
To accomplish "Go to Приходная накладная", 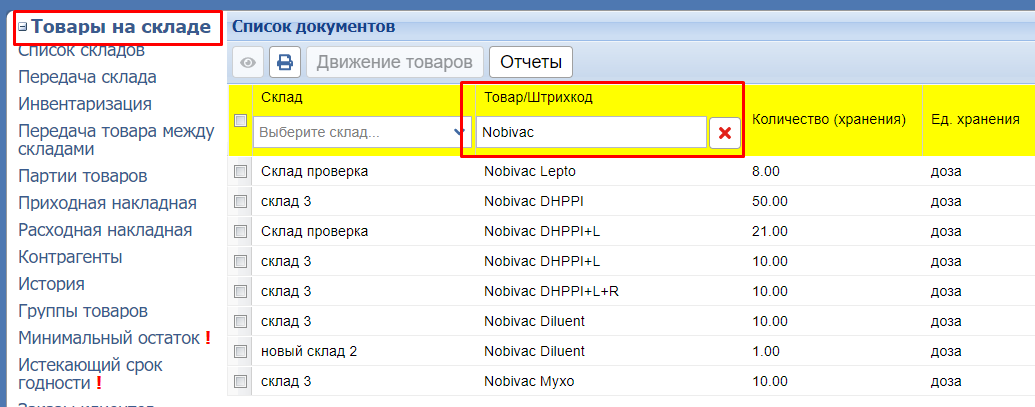I will (x=107, y=203).
